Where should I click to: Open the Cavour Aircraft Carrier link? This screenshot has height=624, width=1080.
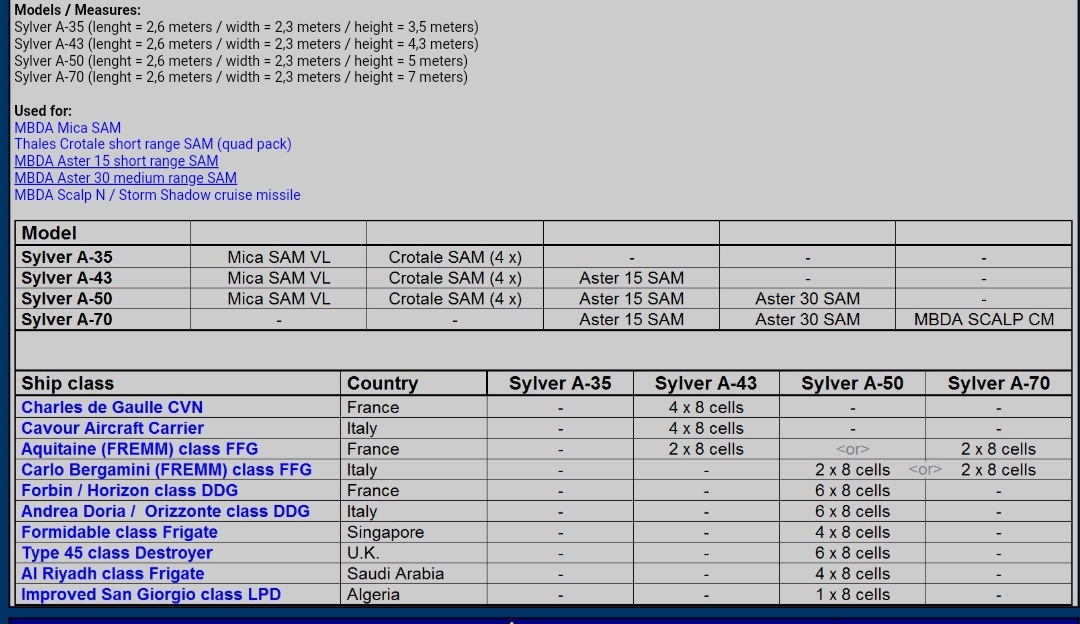point(112,428)
